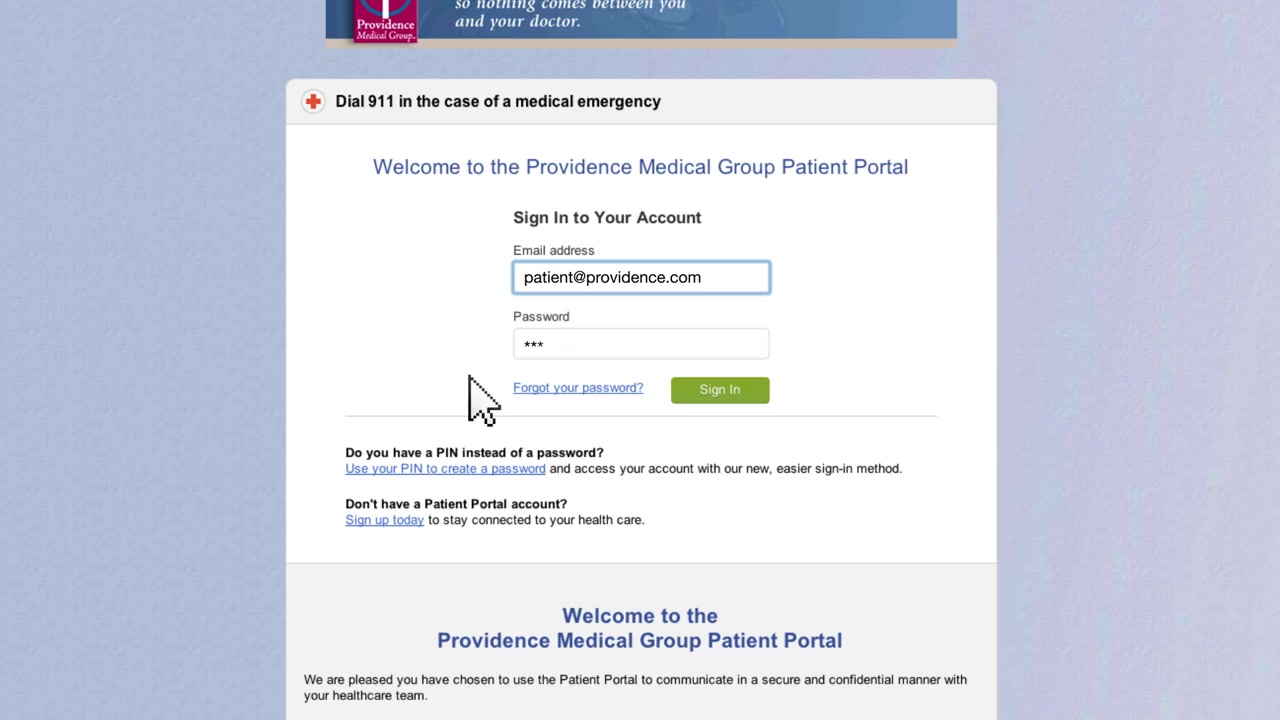Click the Providence Medical Group logo
Screen dimensions: 1280x720
pos(385,21)
